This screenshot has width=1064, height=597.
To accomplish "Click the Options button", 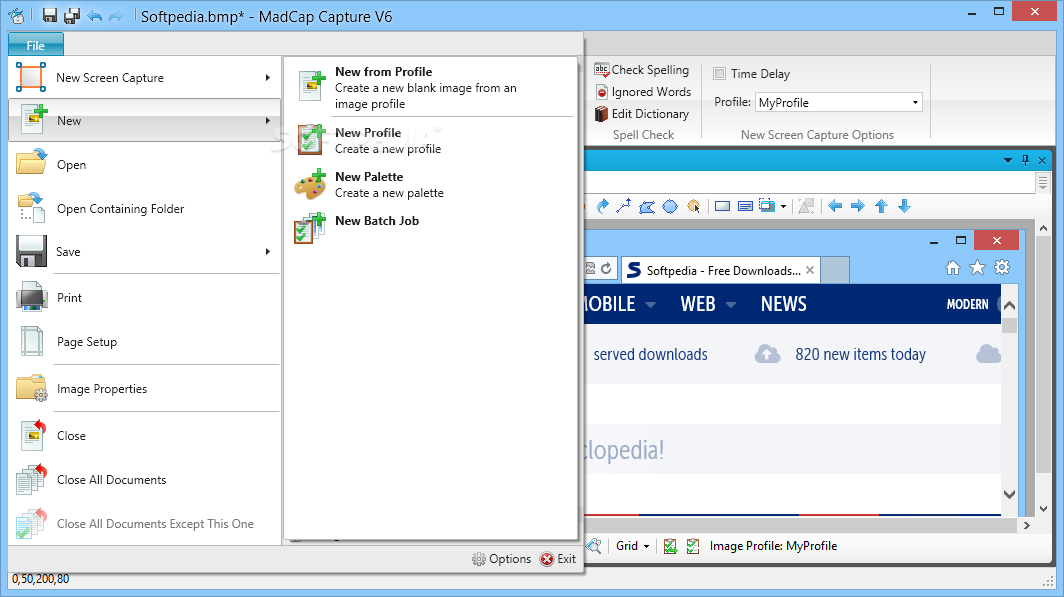I will [x=501, y=559].
